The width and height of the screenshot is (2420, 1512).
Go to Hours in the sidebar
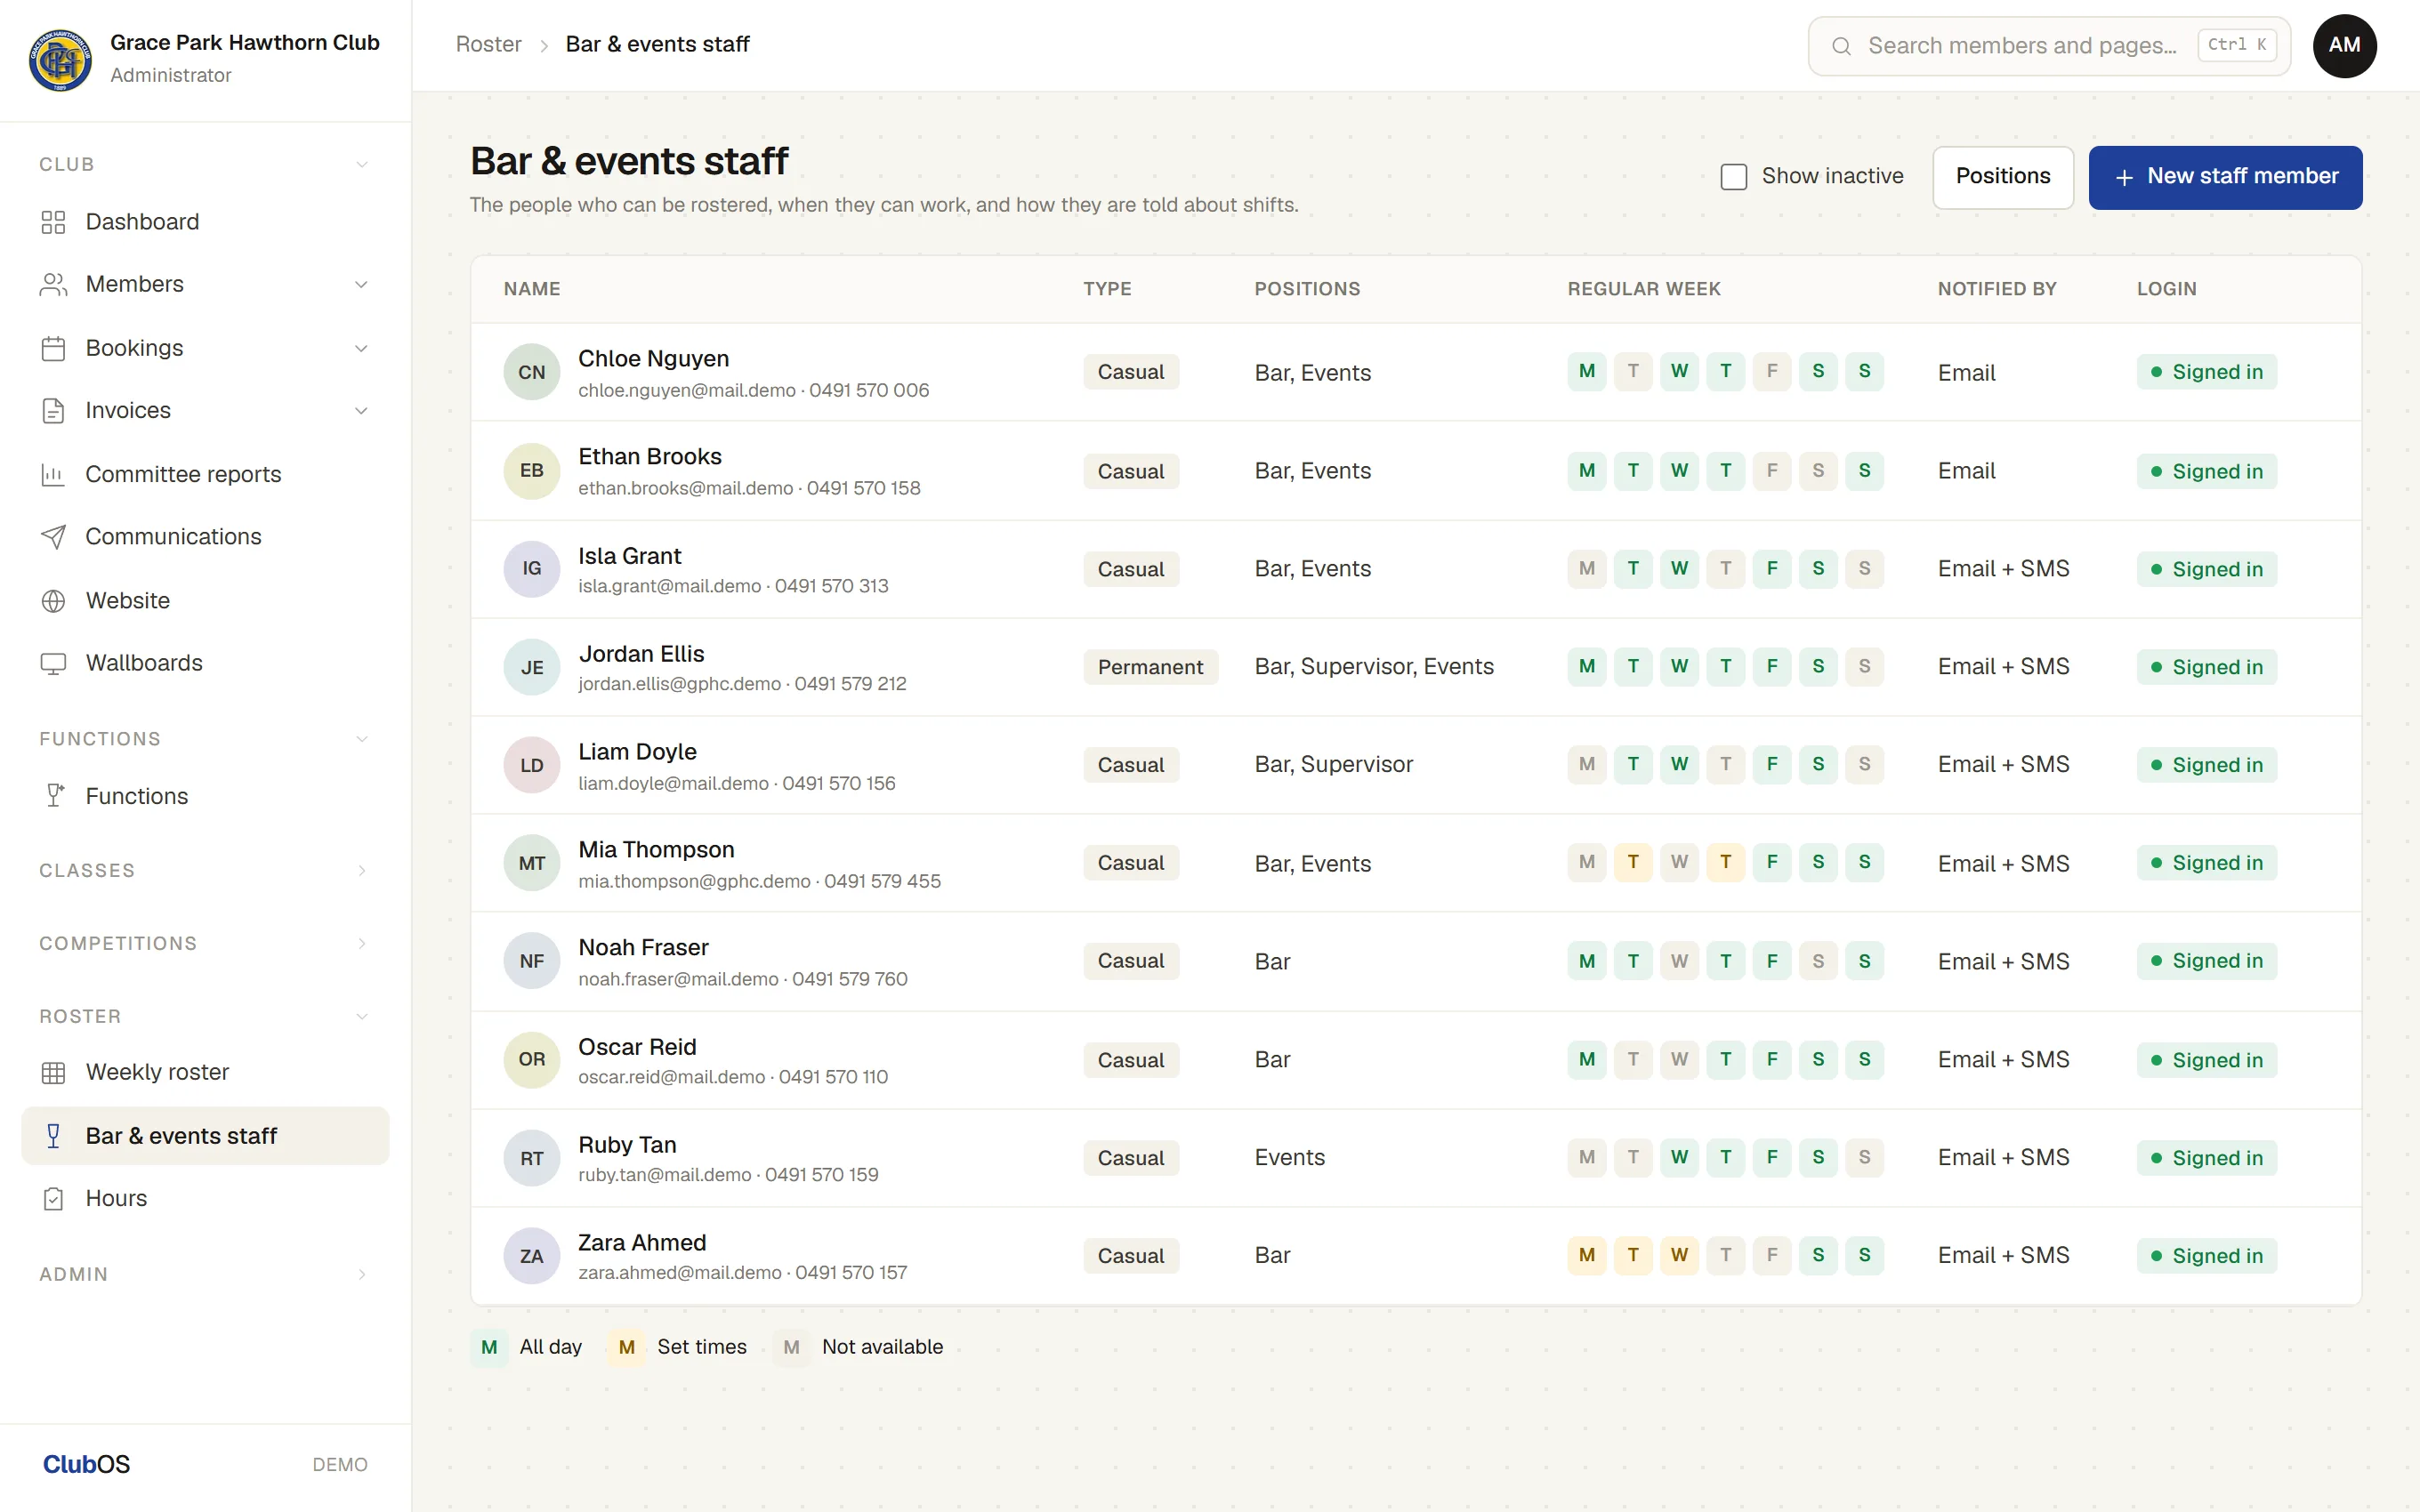pos(205,1199)
